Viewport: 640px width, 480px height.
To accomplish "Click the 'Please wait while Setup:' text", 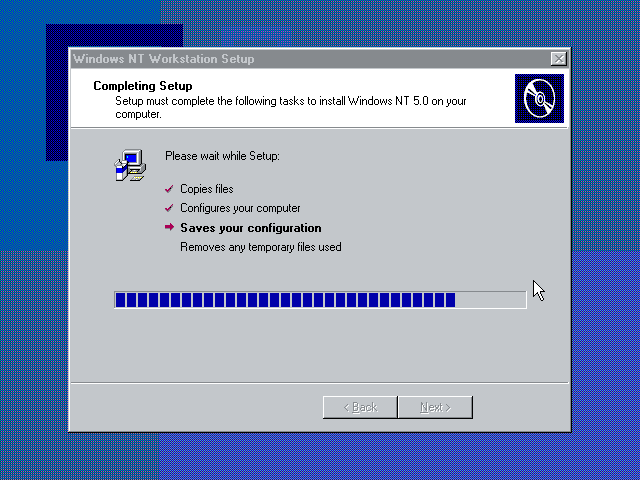I will pyautogui.click(x=222, y=156).
